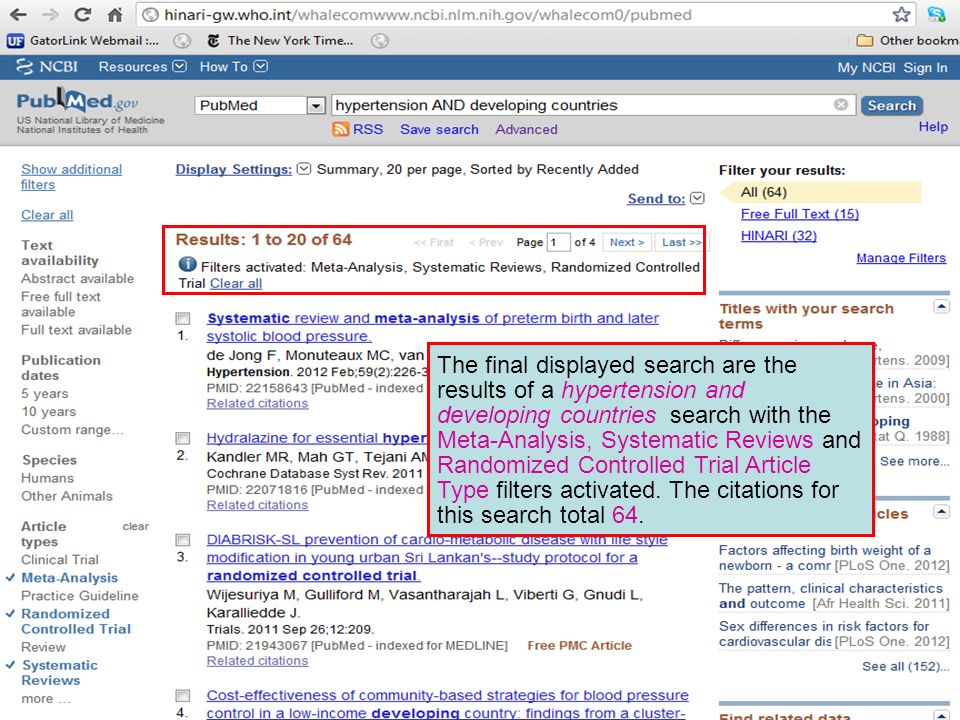The height and width of the screenshot is (720, 960).
Task: Open the Advanced search link
Action: 527,129
